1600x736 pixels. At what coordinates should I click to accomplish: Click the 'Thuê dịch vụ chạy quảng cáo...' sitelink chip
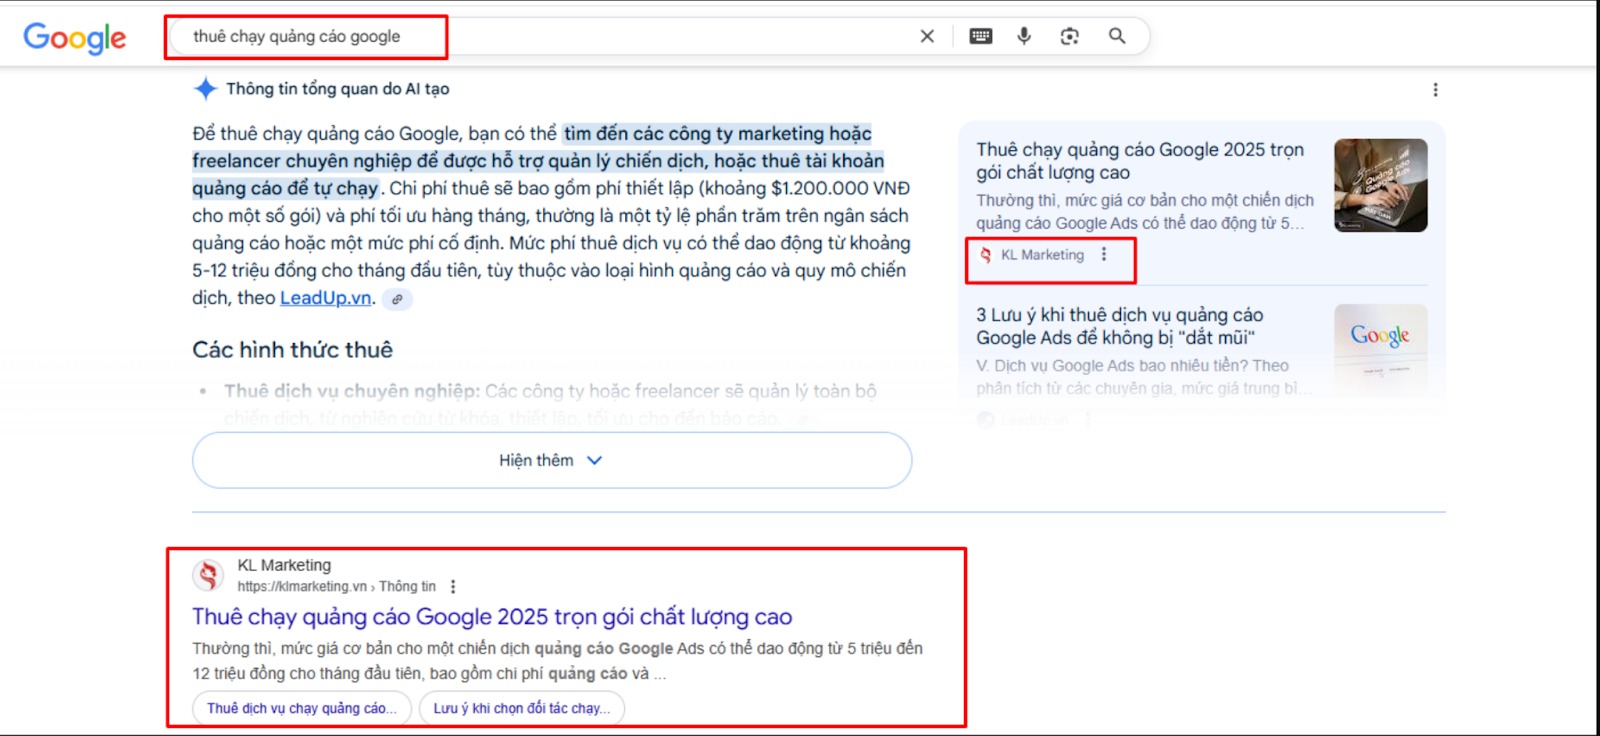point(302,708)
